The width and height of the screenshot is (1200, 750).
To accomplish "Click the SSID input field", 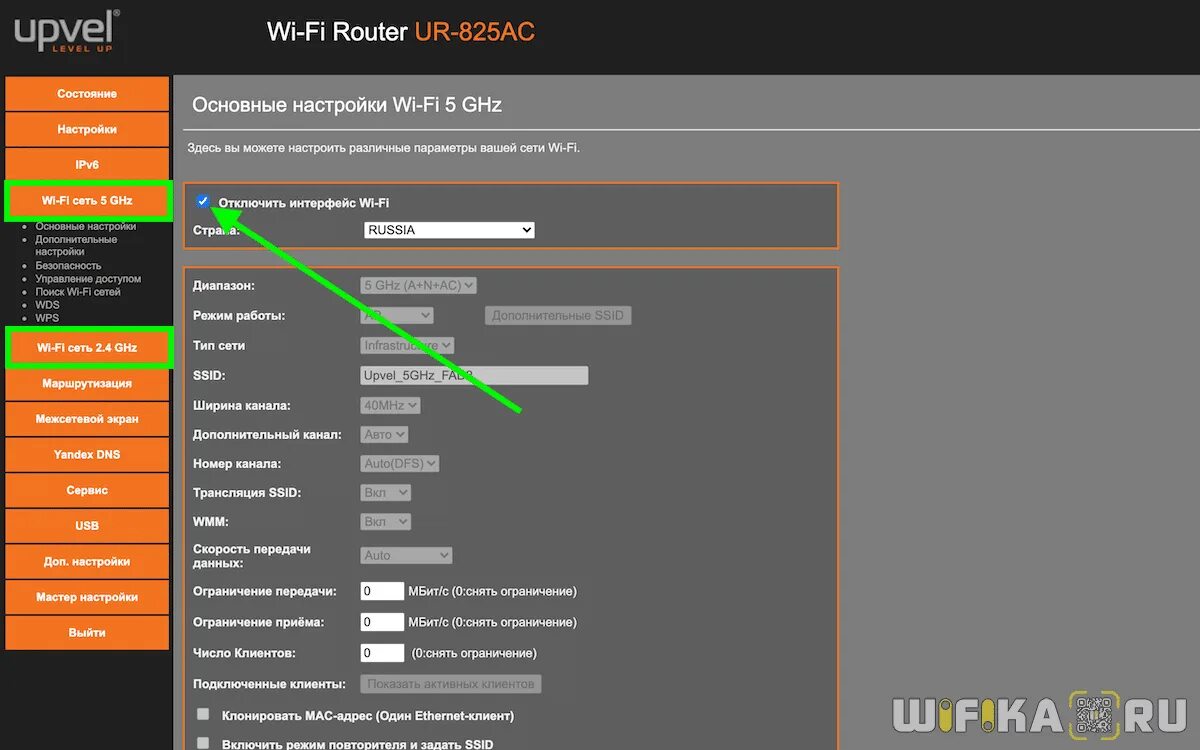I will (474, 375).
